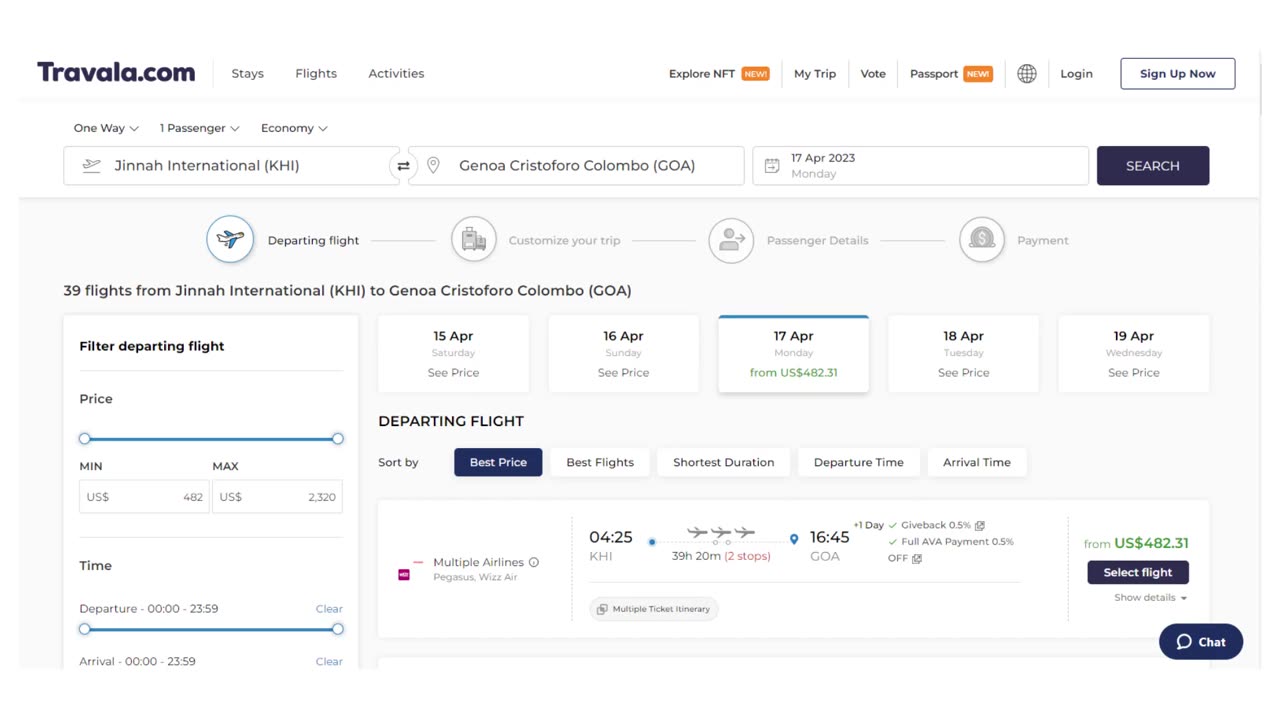The height and width of the screenshot is (720, 1280).
Task: Click the Jinnah International origin field
Action: (x=231, y=166)
